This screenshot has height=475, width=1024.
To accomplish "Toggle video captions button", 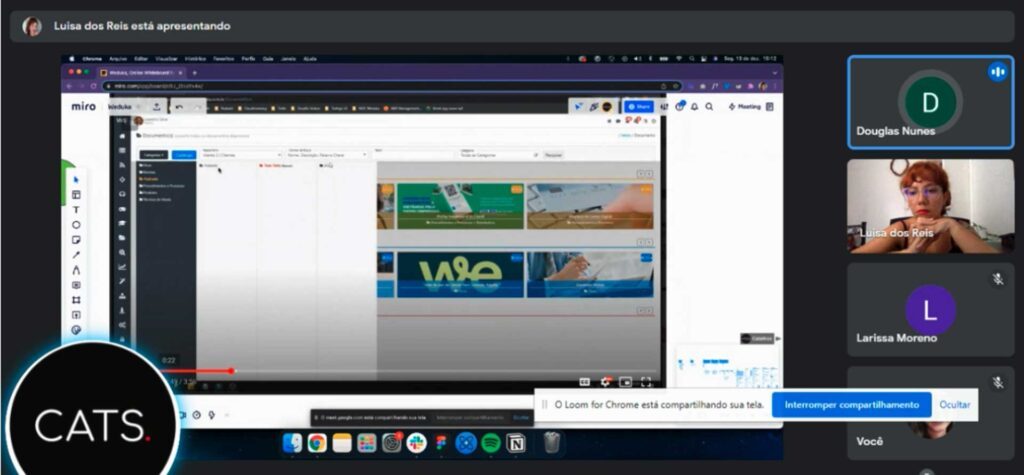I will 585,381.
